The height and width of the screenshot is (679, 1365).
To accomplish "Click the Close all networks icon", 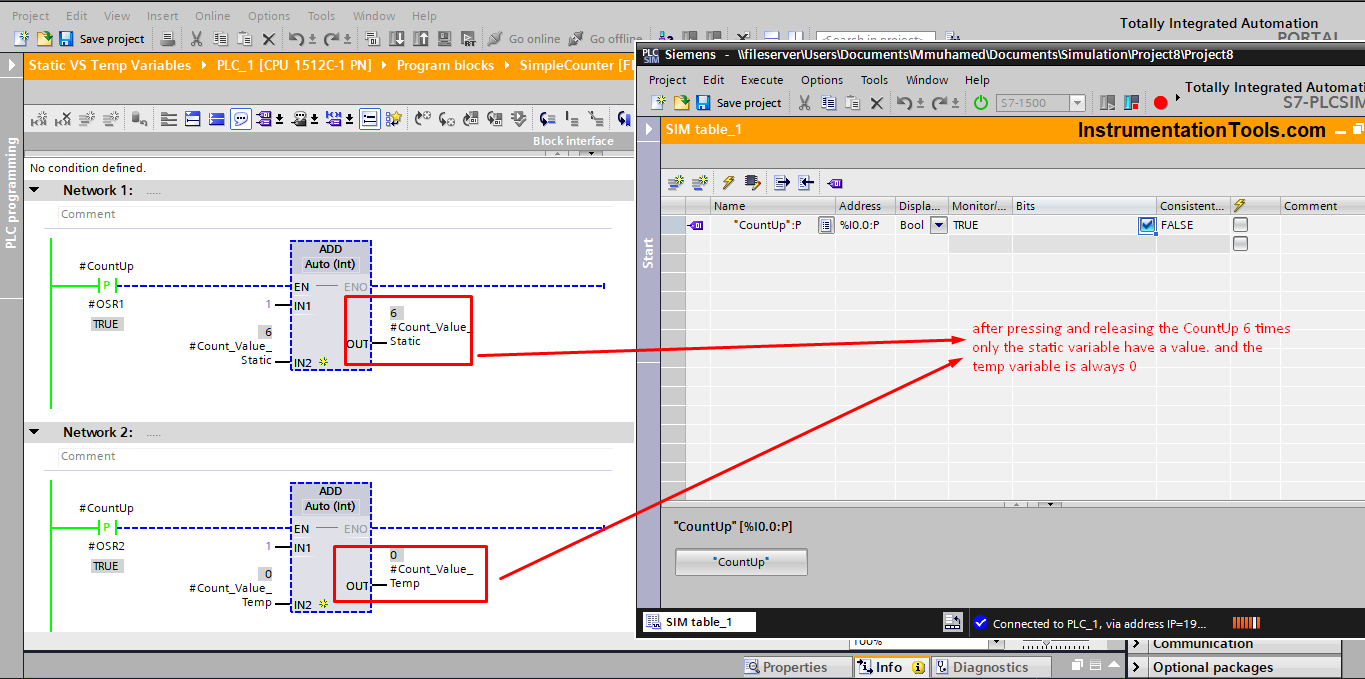I will pos(217,119).
